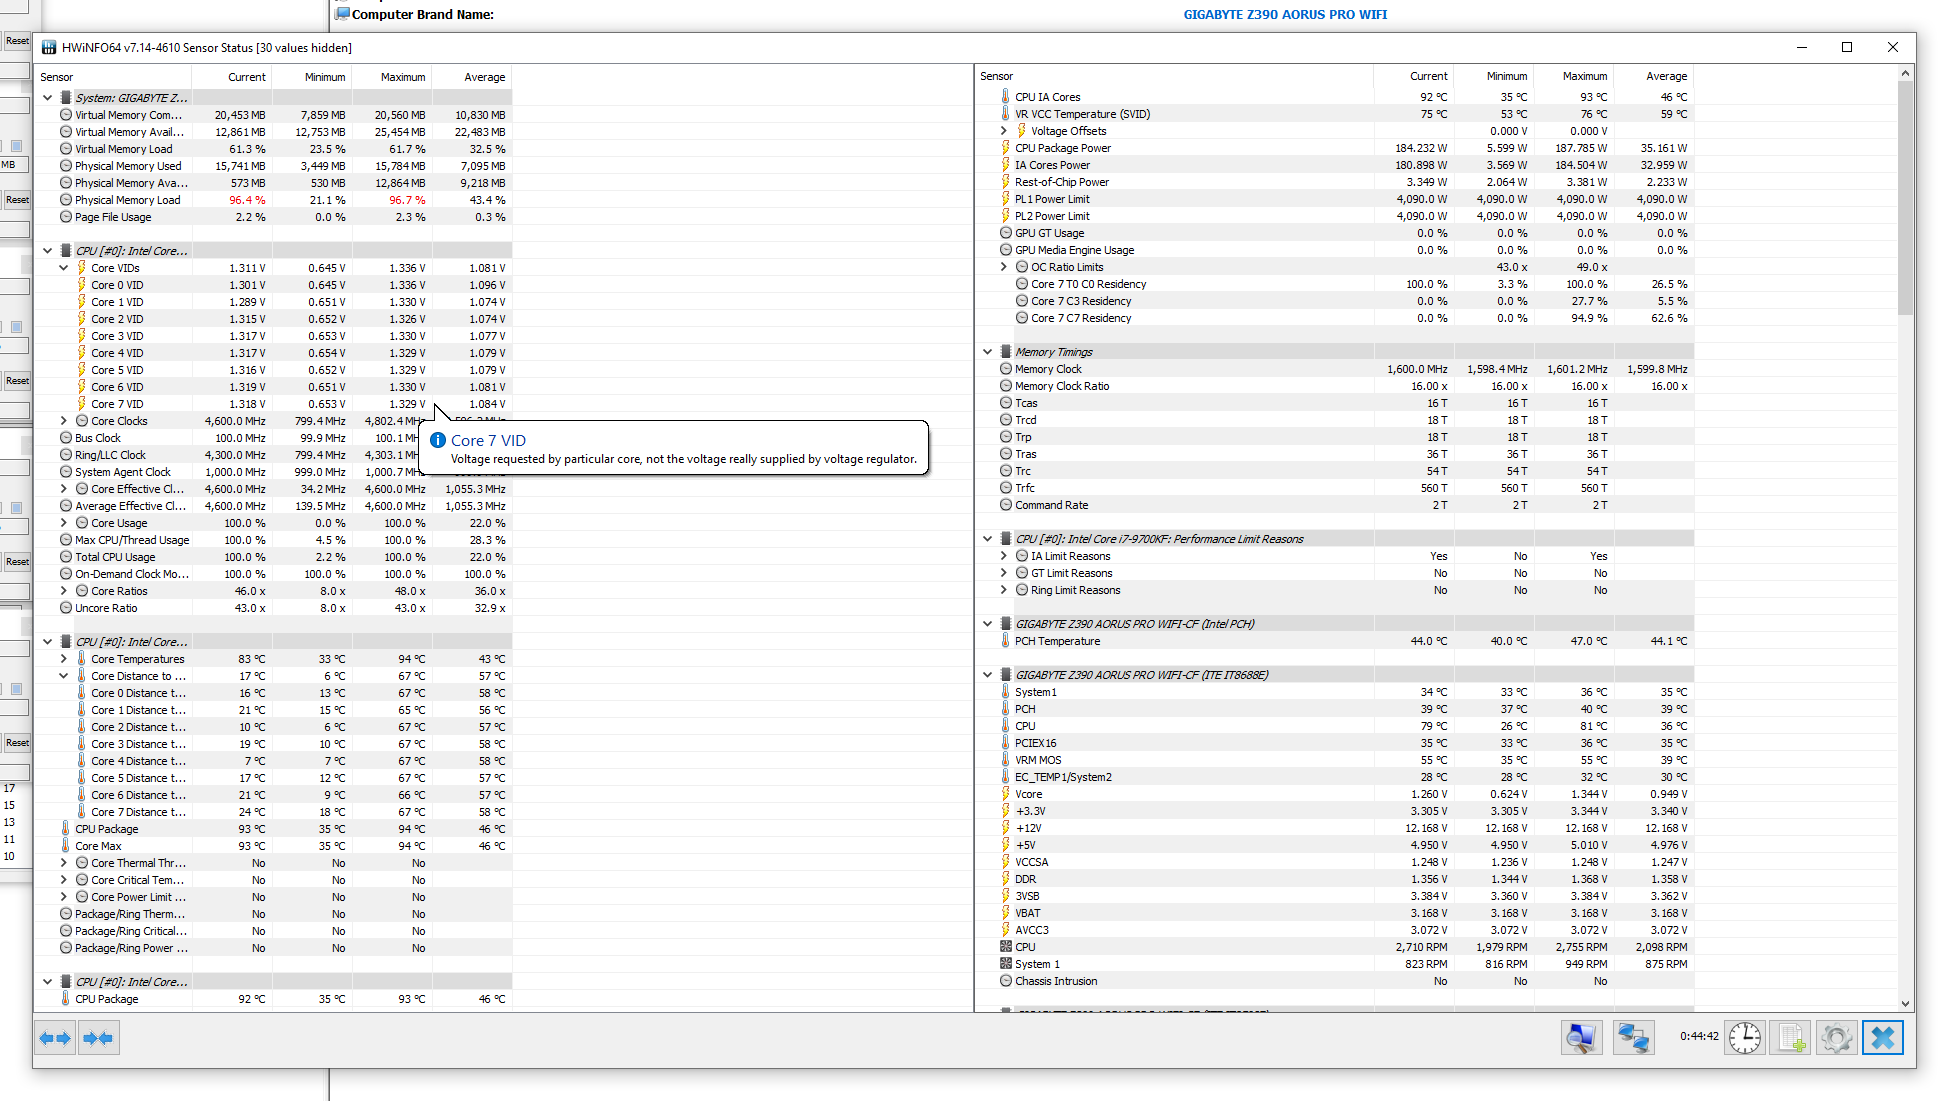The width and height of the screenshot is (1949, 1101).
Task: Click the shrink columns arrows button
Action: pos(99,1038)
